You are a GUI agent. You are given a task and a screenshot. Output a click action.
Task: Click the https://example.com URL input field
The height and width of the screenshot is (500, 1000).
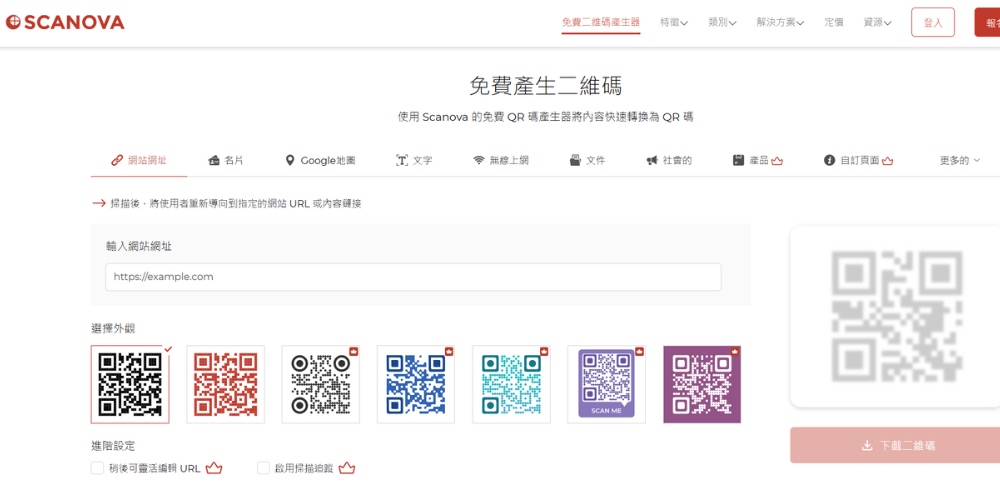click(413, 277)
